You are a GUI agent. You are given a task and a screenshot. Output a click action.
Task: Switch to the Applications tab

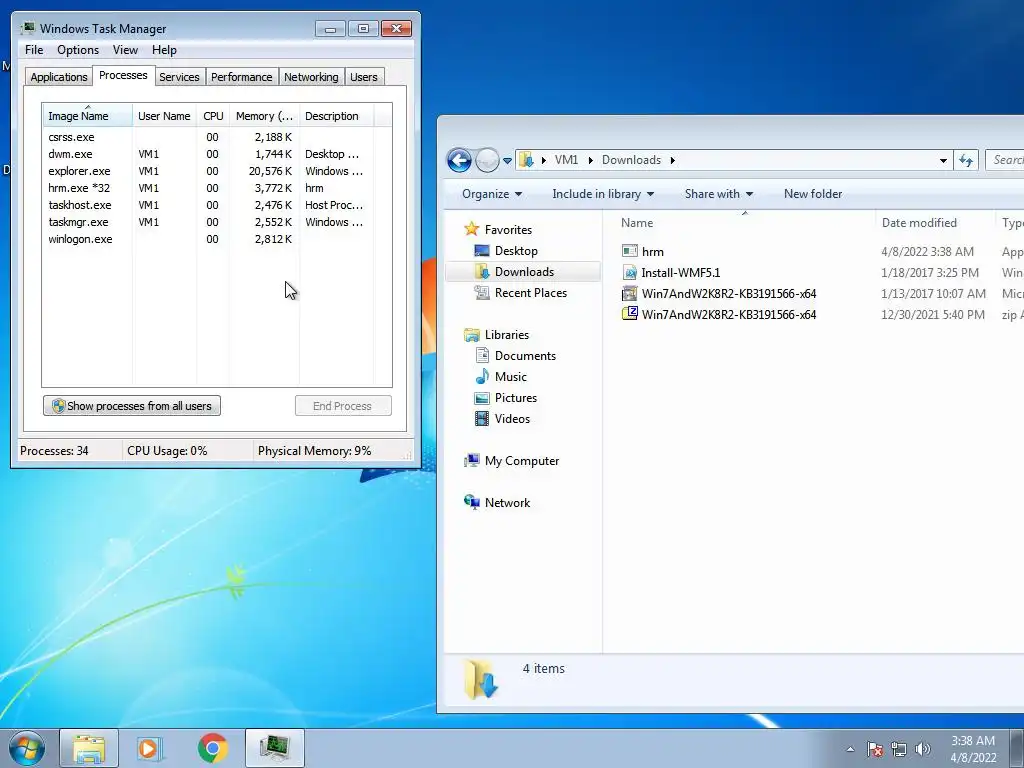click(x=59, y=77)
